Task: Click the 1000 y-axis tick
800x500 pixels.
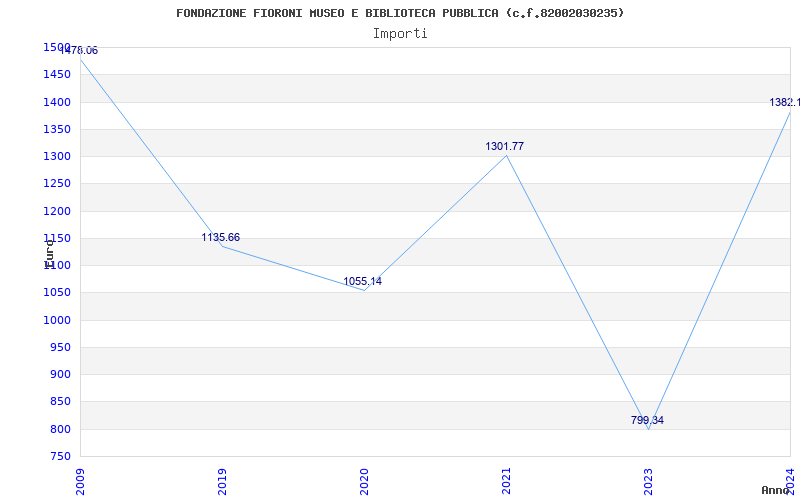Action: tap(57, 320)
